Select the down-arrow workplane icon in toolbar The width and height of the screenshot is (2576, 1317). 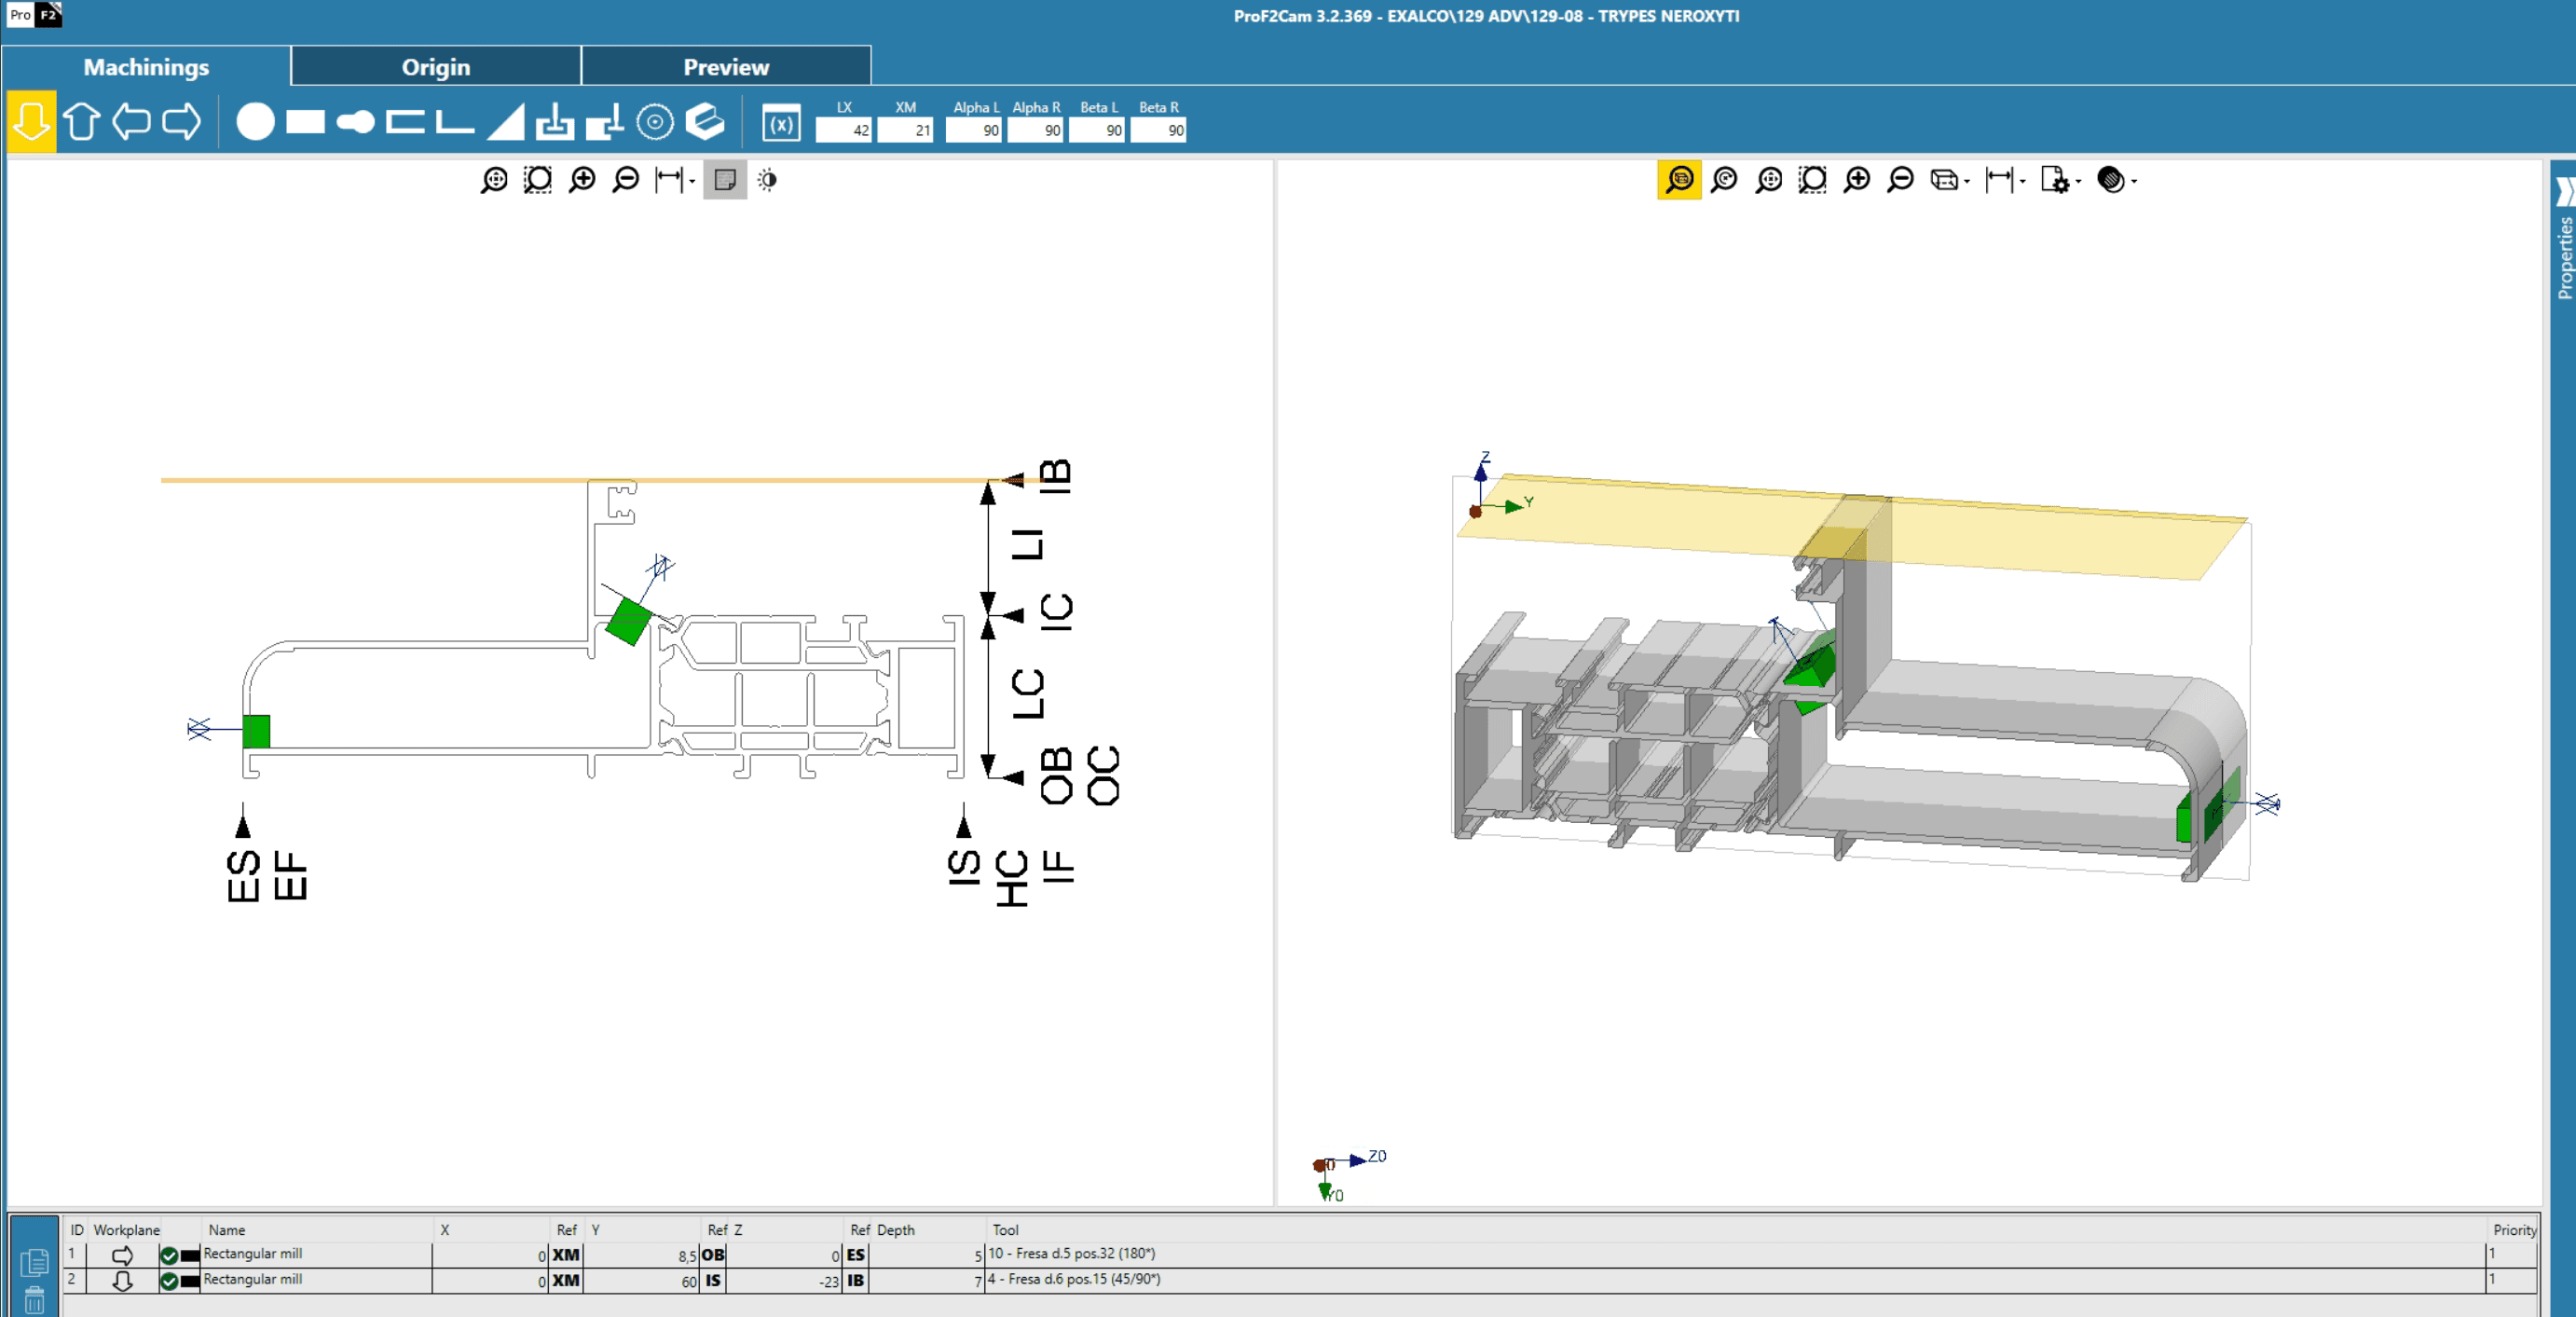tap(31, 122)
